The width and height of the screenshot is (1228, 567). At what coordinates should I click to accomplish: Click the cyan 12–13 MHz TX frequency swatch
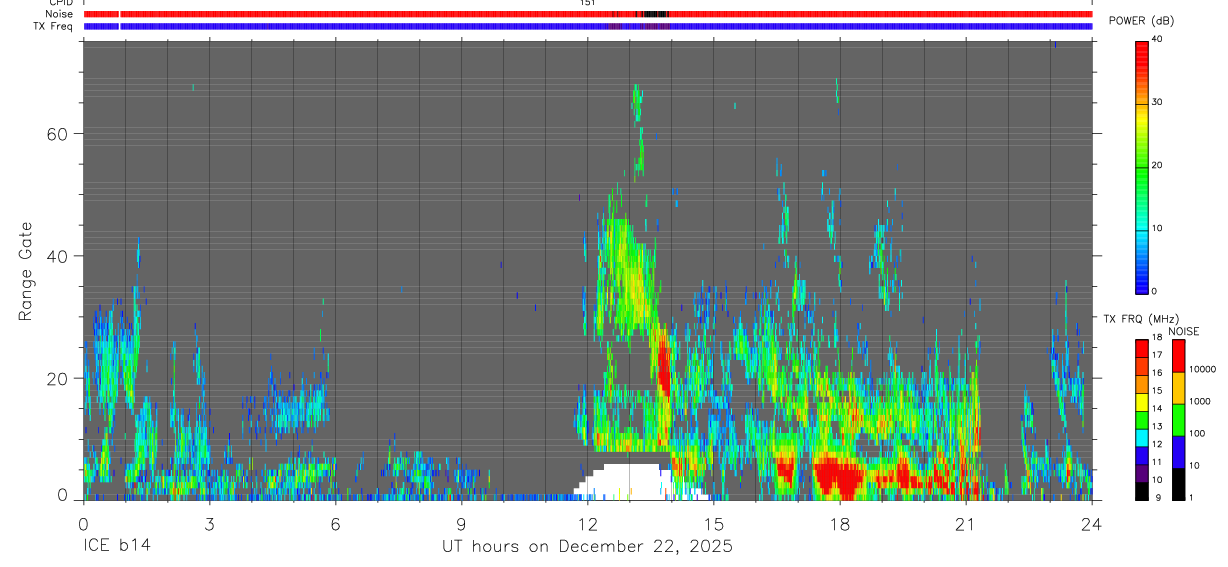pyautogui.click(x=1142, y=437)
